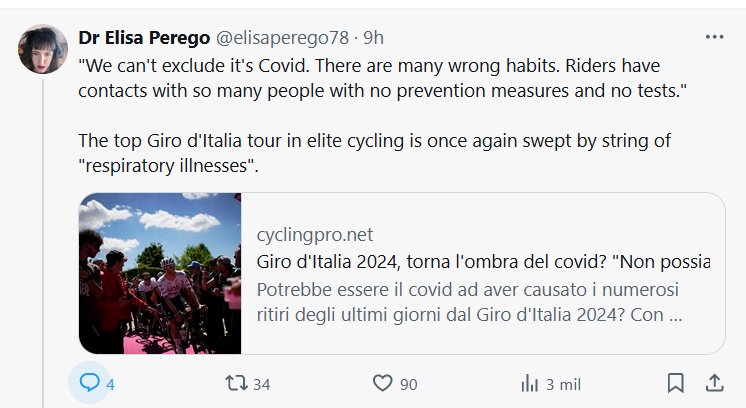Open Dr Elisa Perego's profile avatar
746x408 pixels.
[x=44, y=48]
